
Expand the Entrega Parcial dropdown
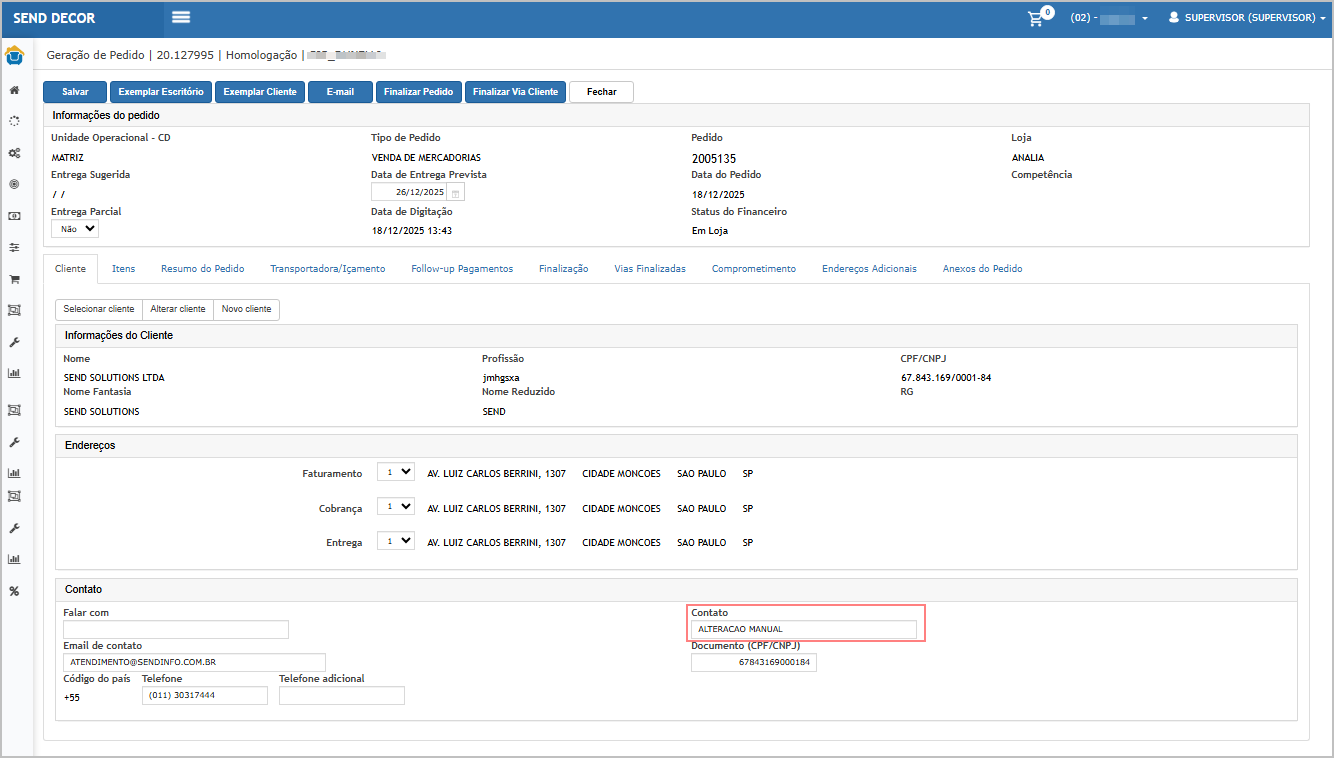[75, 229]
